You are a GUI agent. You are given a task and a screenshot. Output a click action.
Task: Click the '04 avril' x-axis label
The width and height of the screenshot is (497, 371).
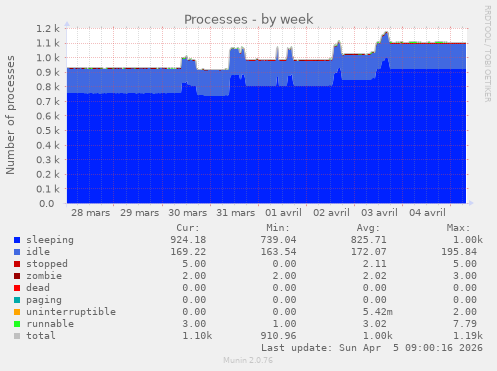point(427,213)
